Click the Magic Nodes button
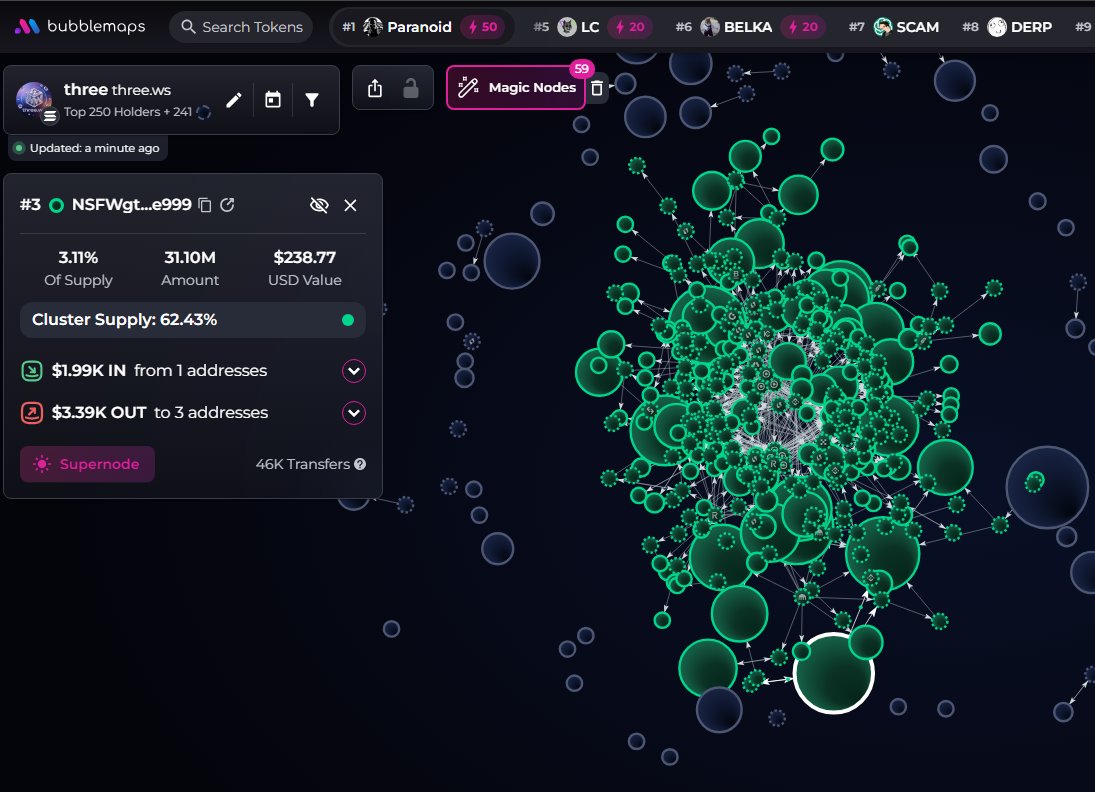 coord(515,87)
